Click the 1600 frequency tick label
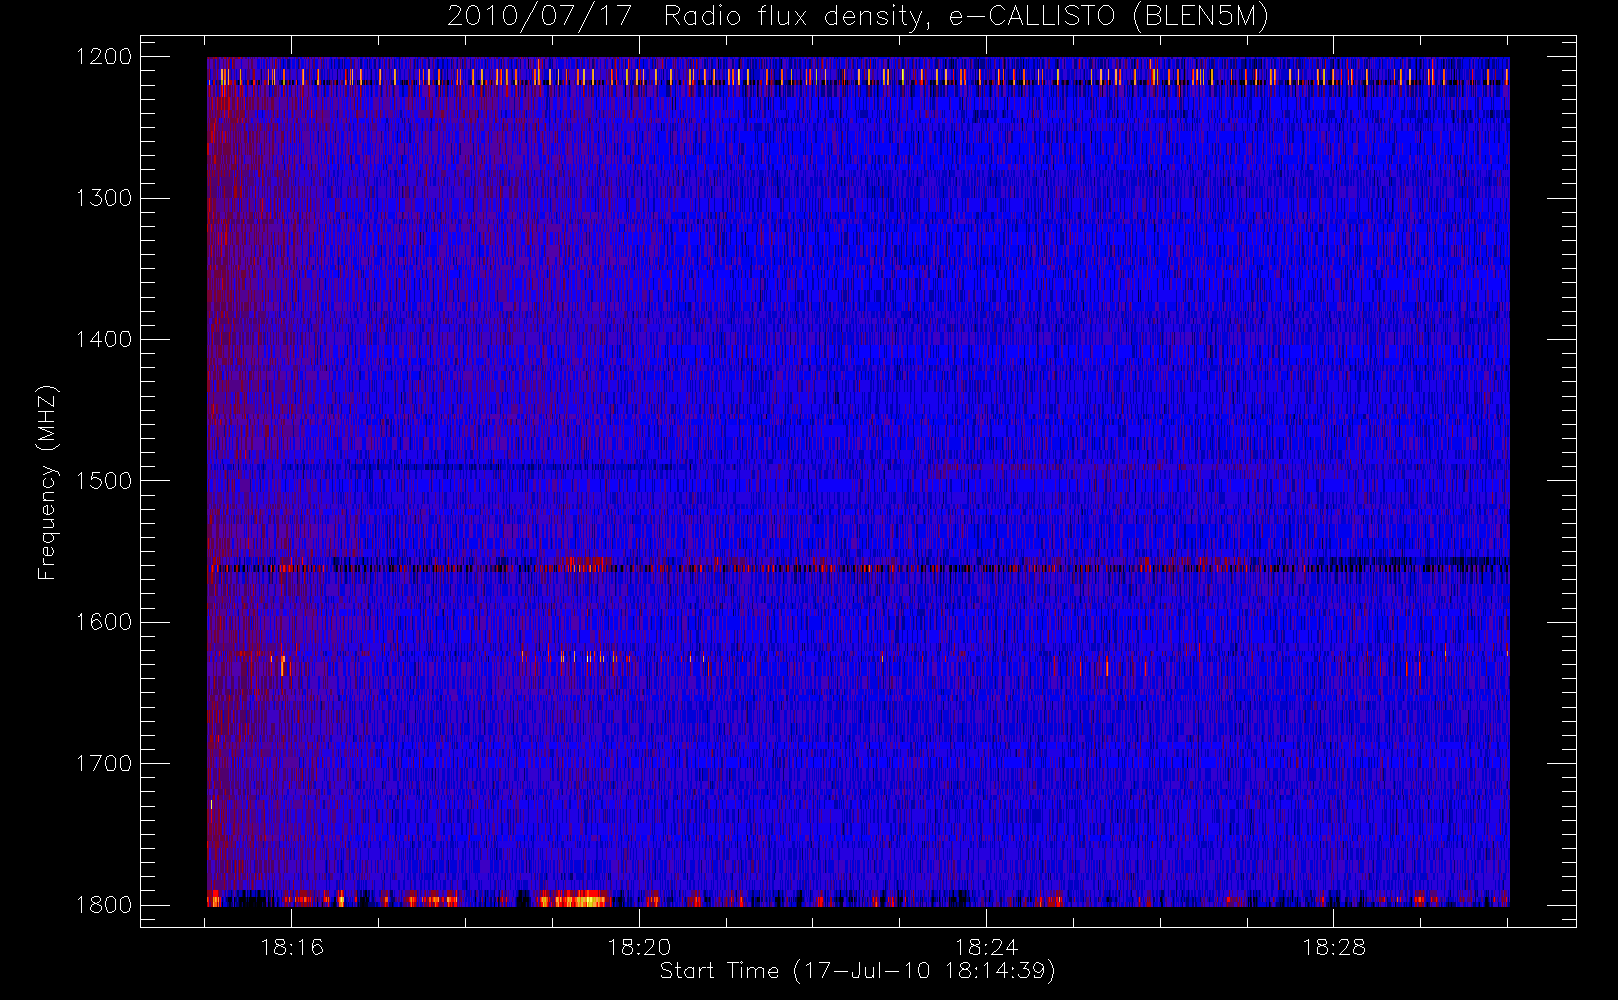The height and width of the screenshot is (1000, 1618). pyautogui.click(x=104, y=622)
